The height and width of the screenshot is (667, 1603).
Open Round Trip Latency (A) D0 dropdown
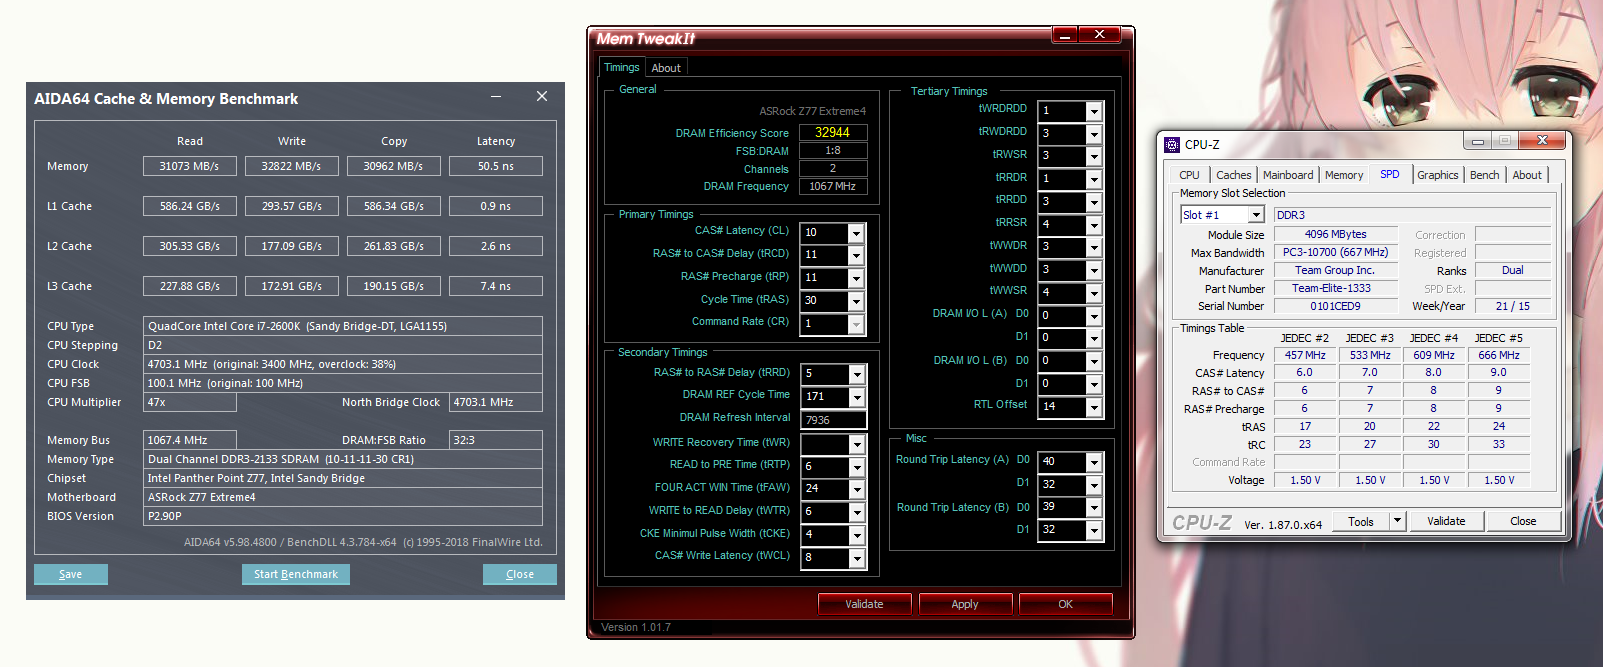click(x=1094, y=462)
